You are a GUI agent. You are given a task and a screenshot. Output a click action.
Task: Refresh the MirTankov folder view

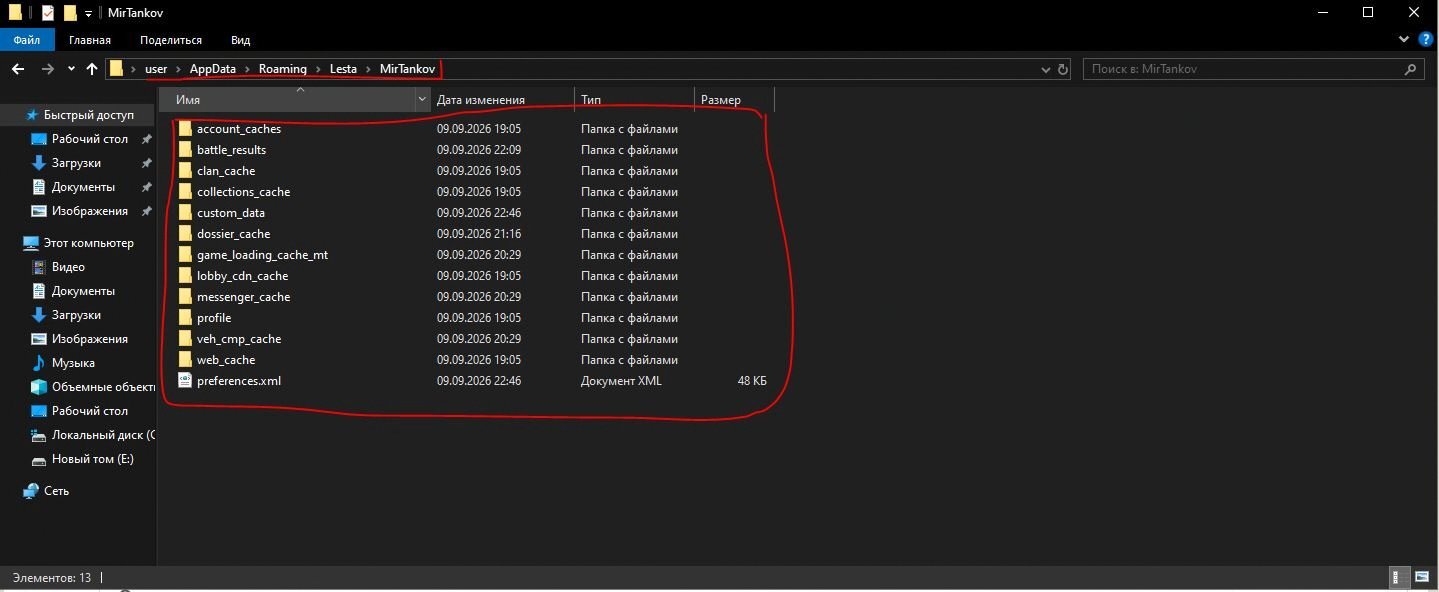pyautogui.click(x=1063, y=69)
